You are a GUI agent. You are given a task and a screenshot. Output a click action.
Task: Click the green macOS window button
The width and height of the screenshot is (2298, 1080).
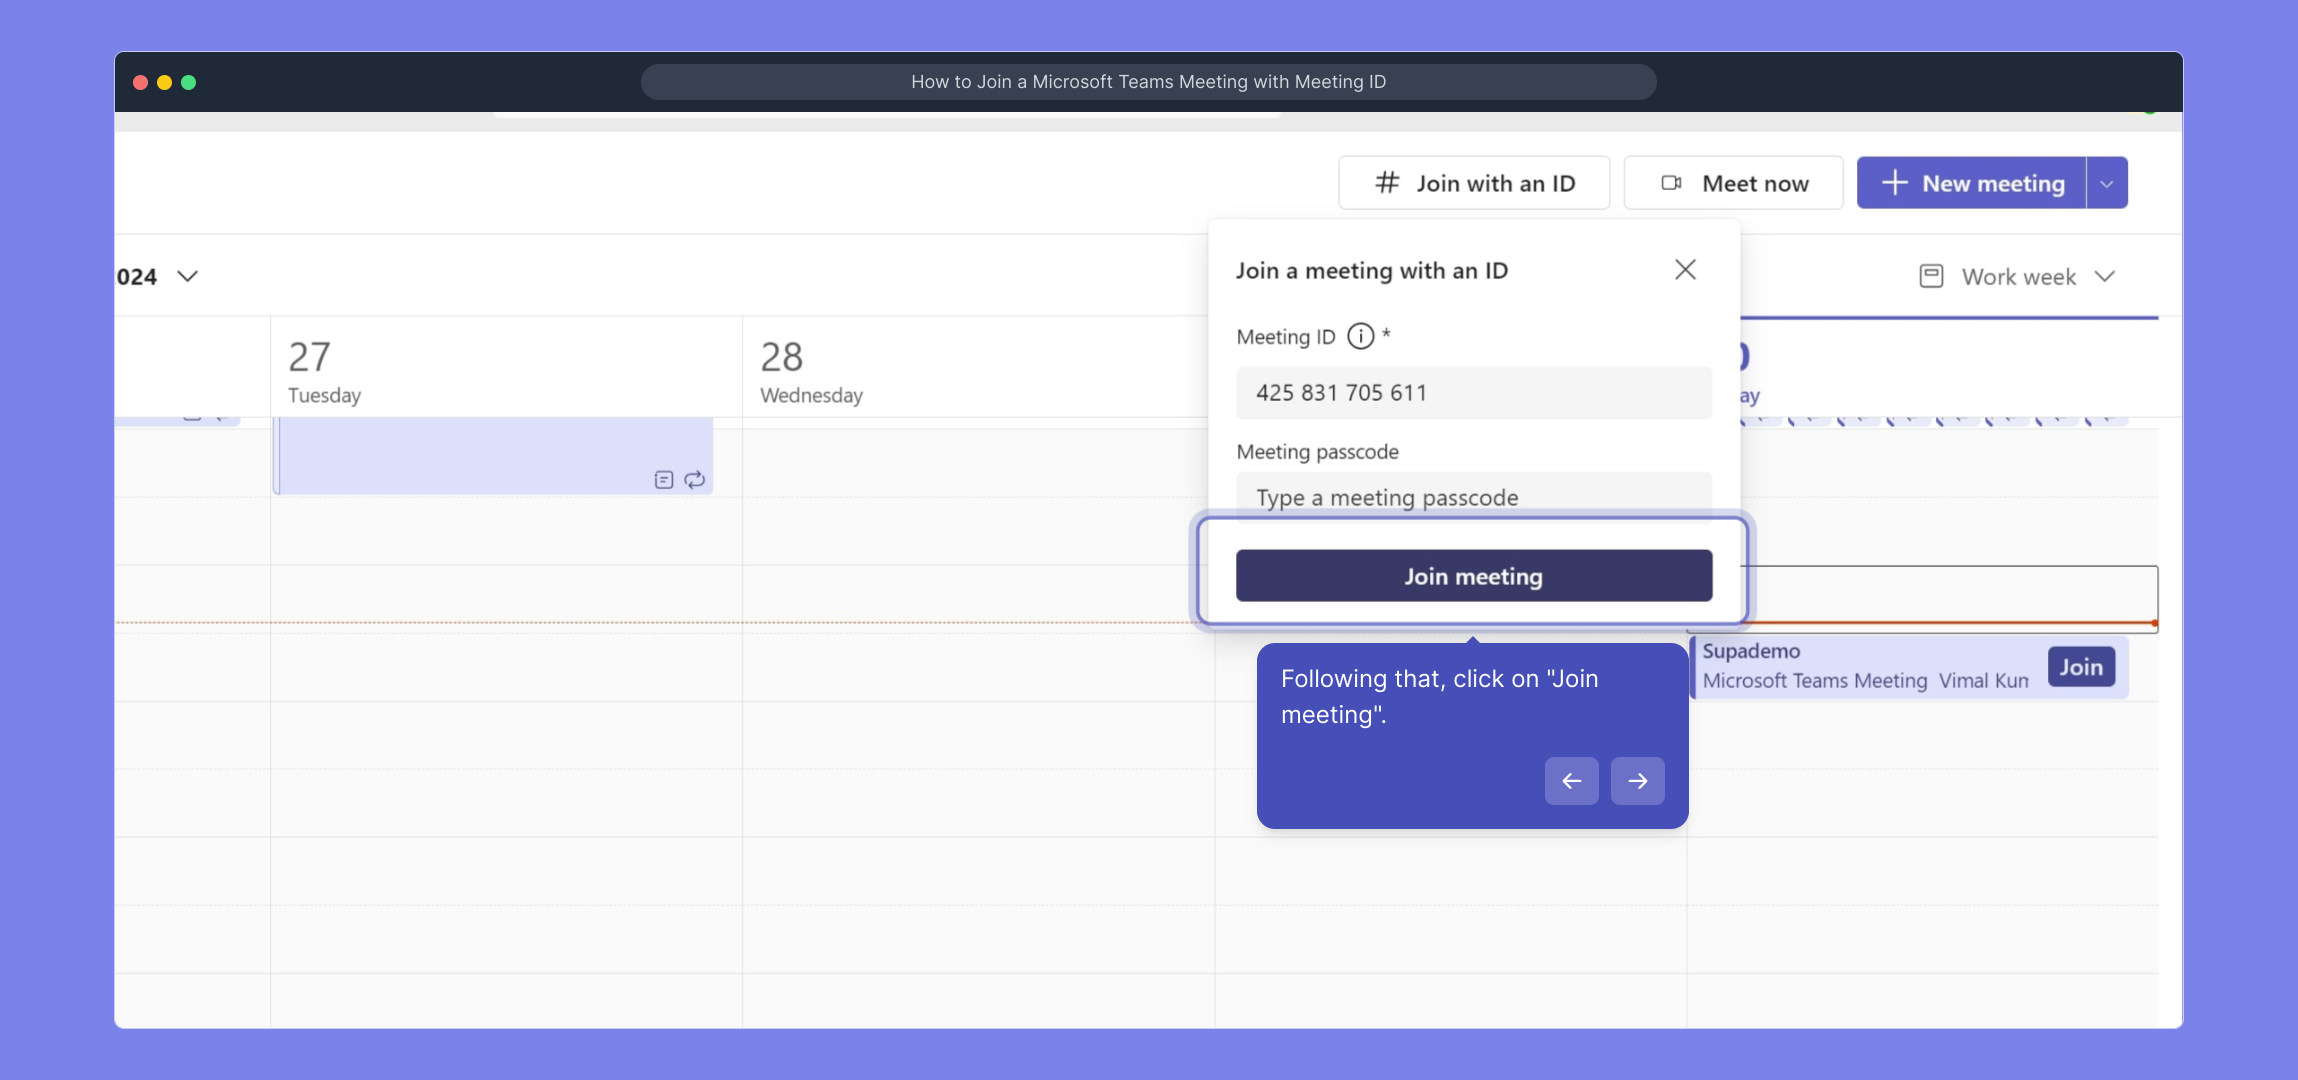pos(188,82)
